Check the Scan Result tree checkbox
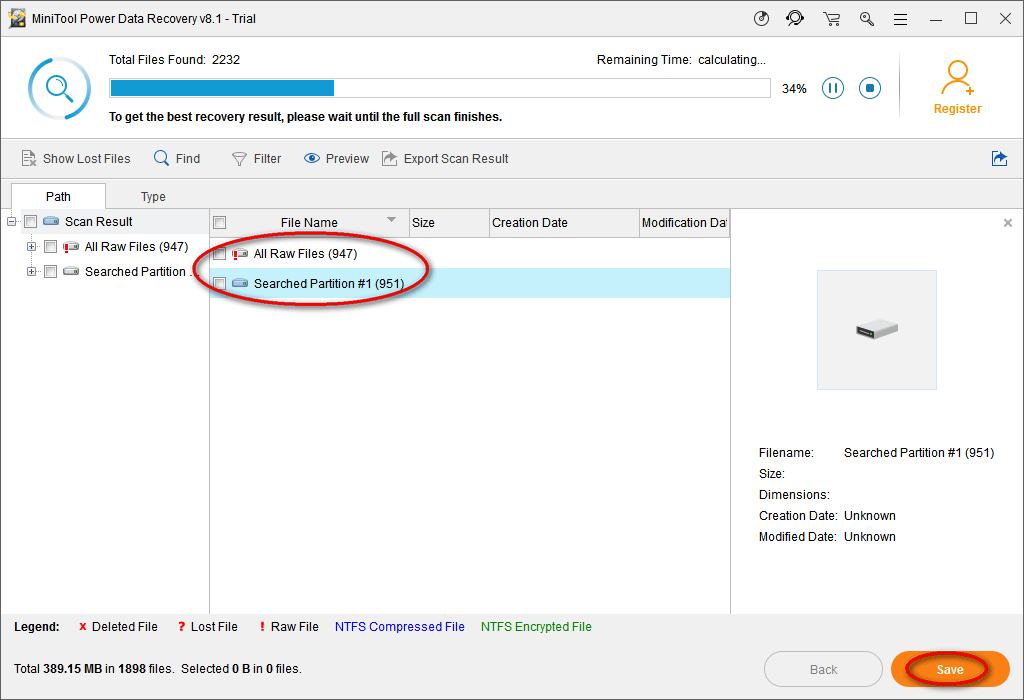Viewport: 1024px width, 700px height. 31,222
